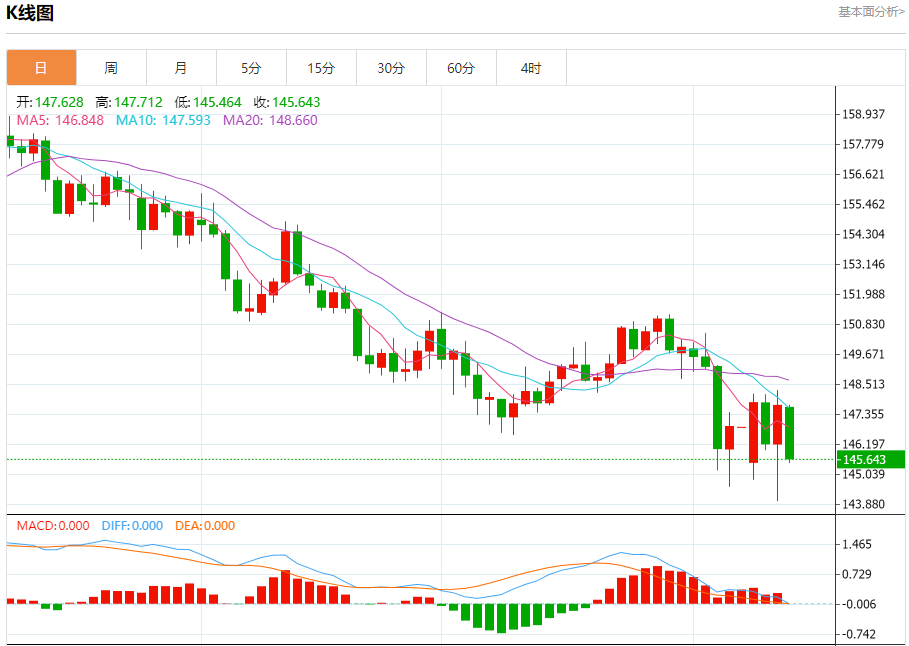Open the 30分 interval tab
909x646 pixels.
tap(391, 68)
